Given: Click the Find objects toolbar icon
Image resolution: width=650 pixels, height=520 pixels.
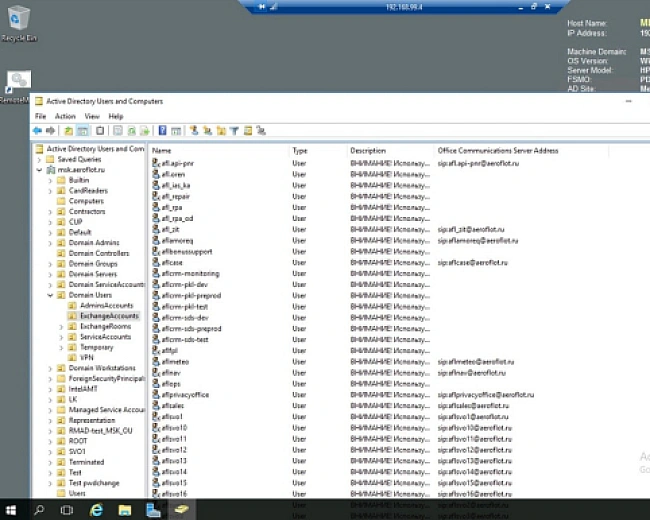Looking at the screenshot, I should point(248,131).
